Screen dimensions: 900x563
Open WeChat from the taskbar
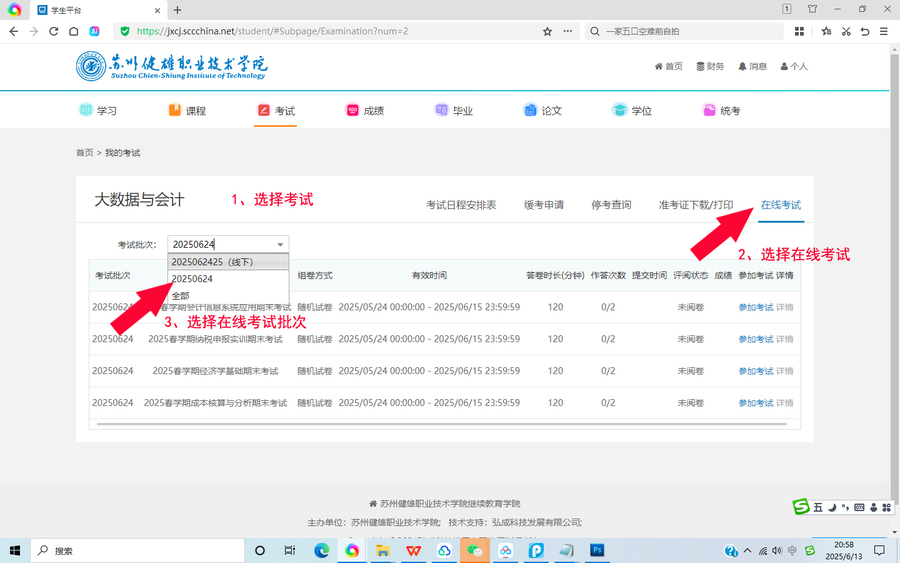(475, 551)
